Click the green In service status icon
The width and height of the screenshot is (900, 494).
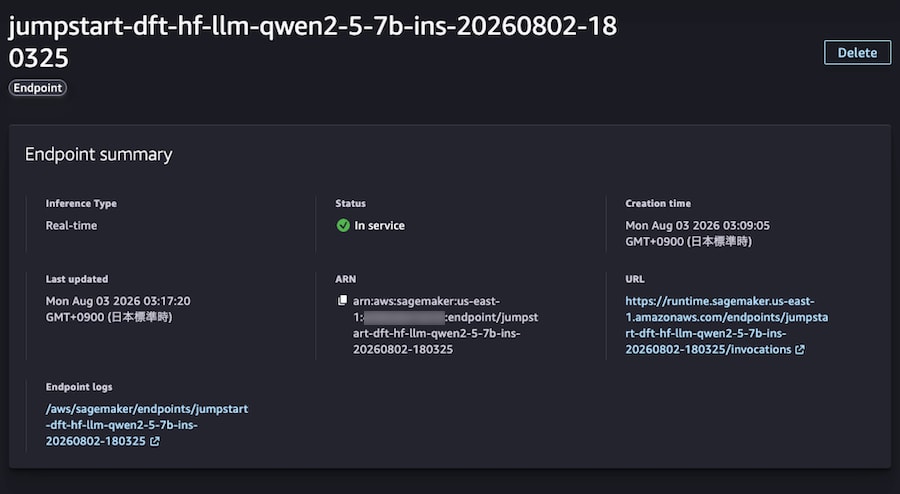click(x=343, y=225)
